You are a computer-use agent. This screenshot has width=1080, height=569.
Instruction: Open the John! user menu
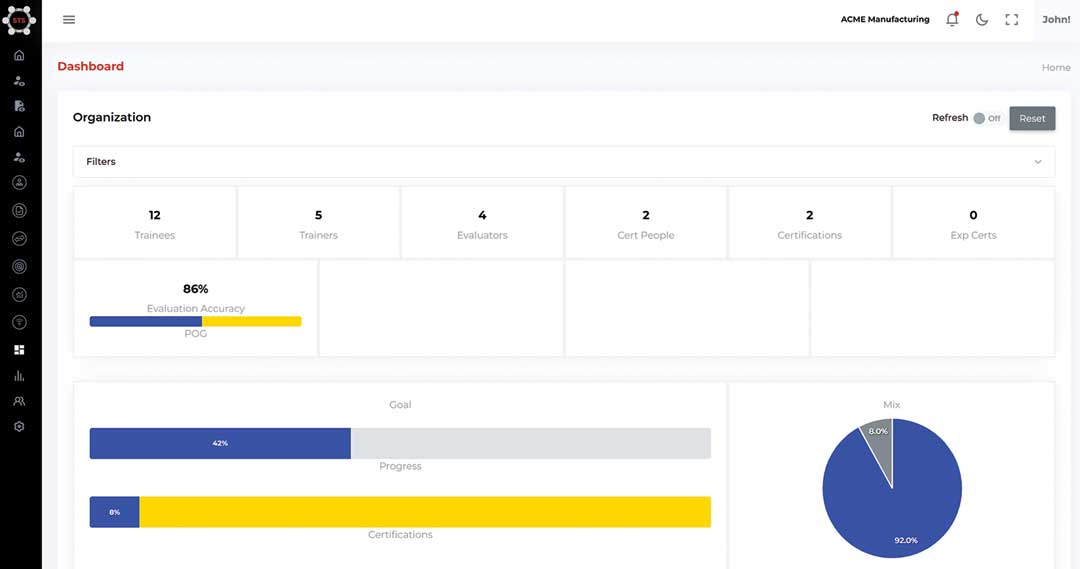click(1056, 20)
